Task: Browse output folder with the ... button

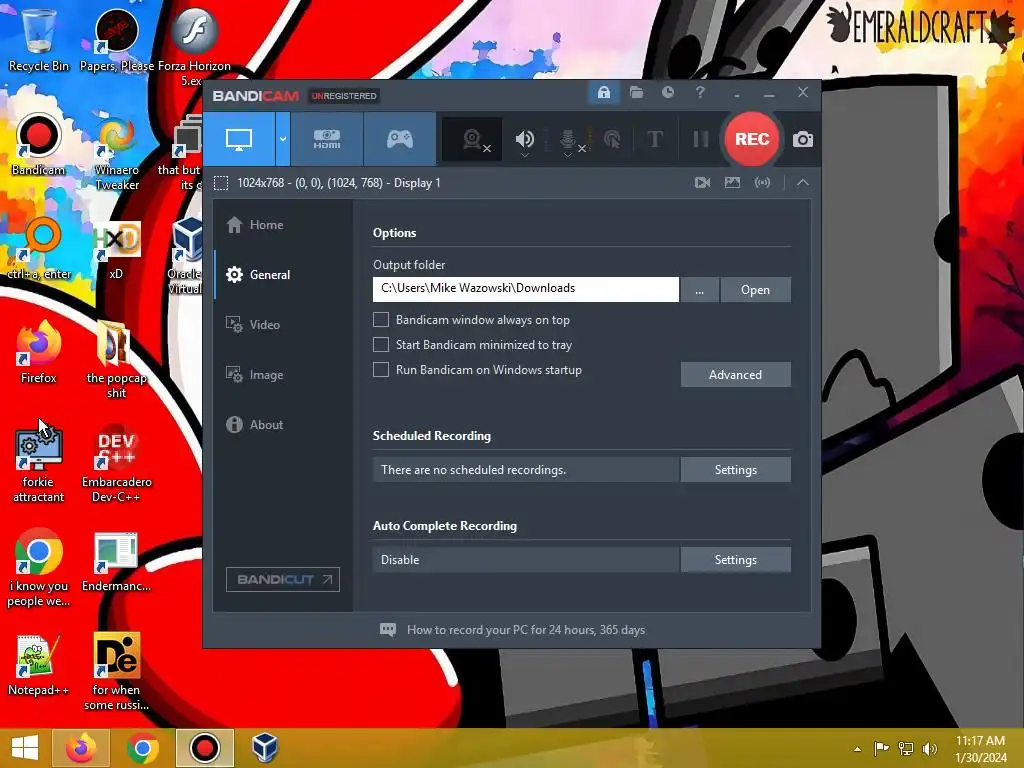Action: 699,289
